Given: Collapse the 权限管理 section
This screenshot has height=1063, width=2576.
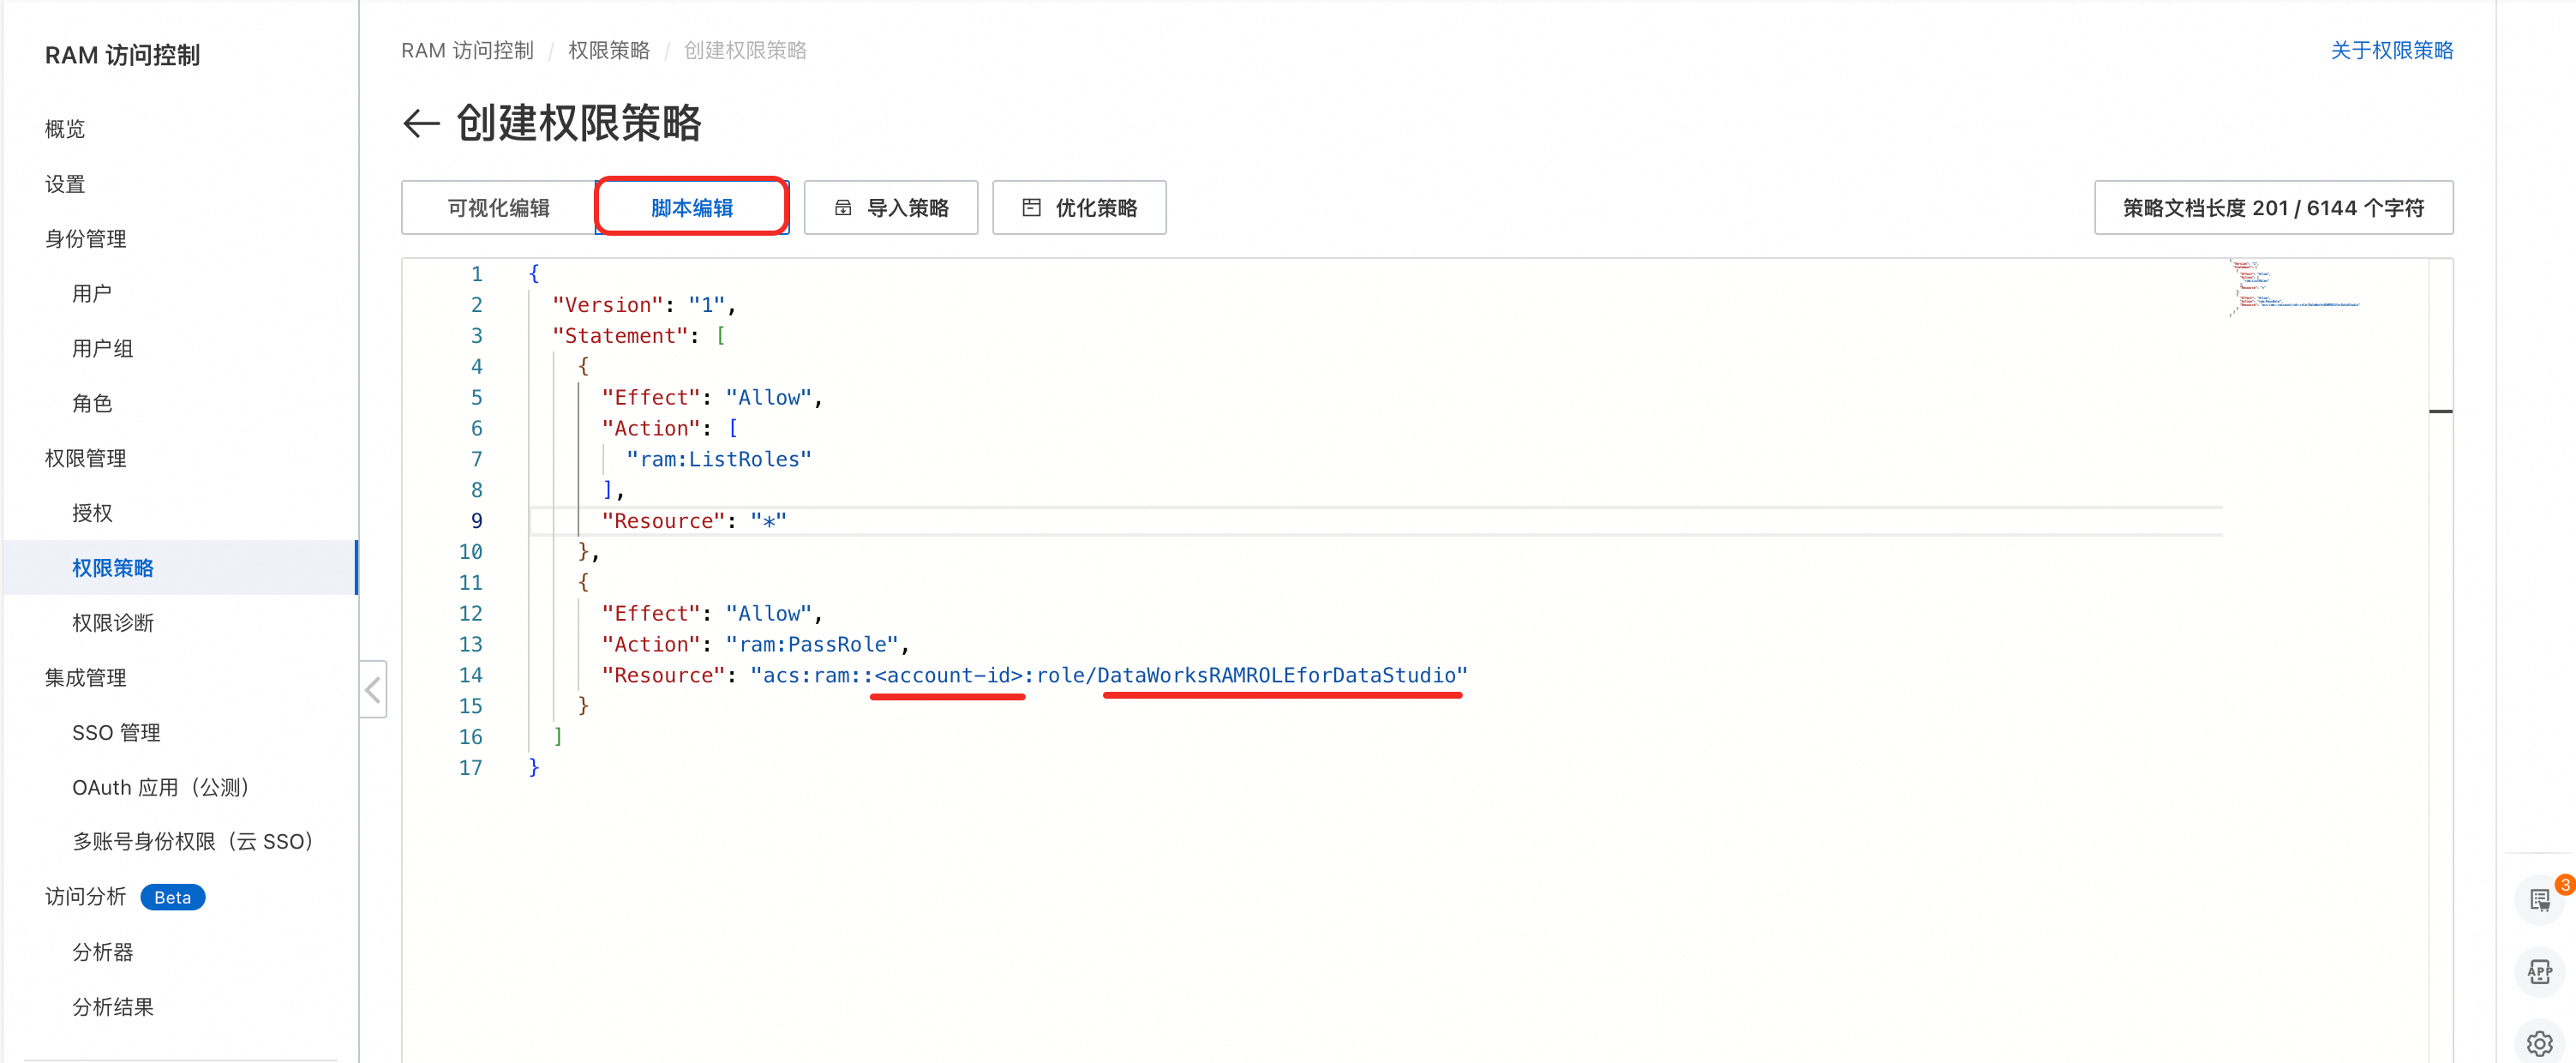Looking at the screenshot, I should pyautogui.click(x=86, y=458).
